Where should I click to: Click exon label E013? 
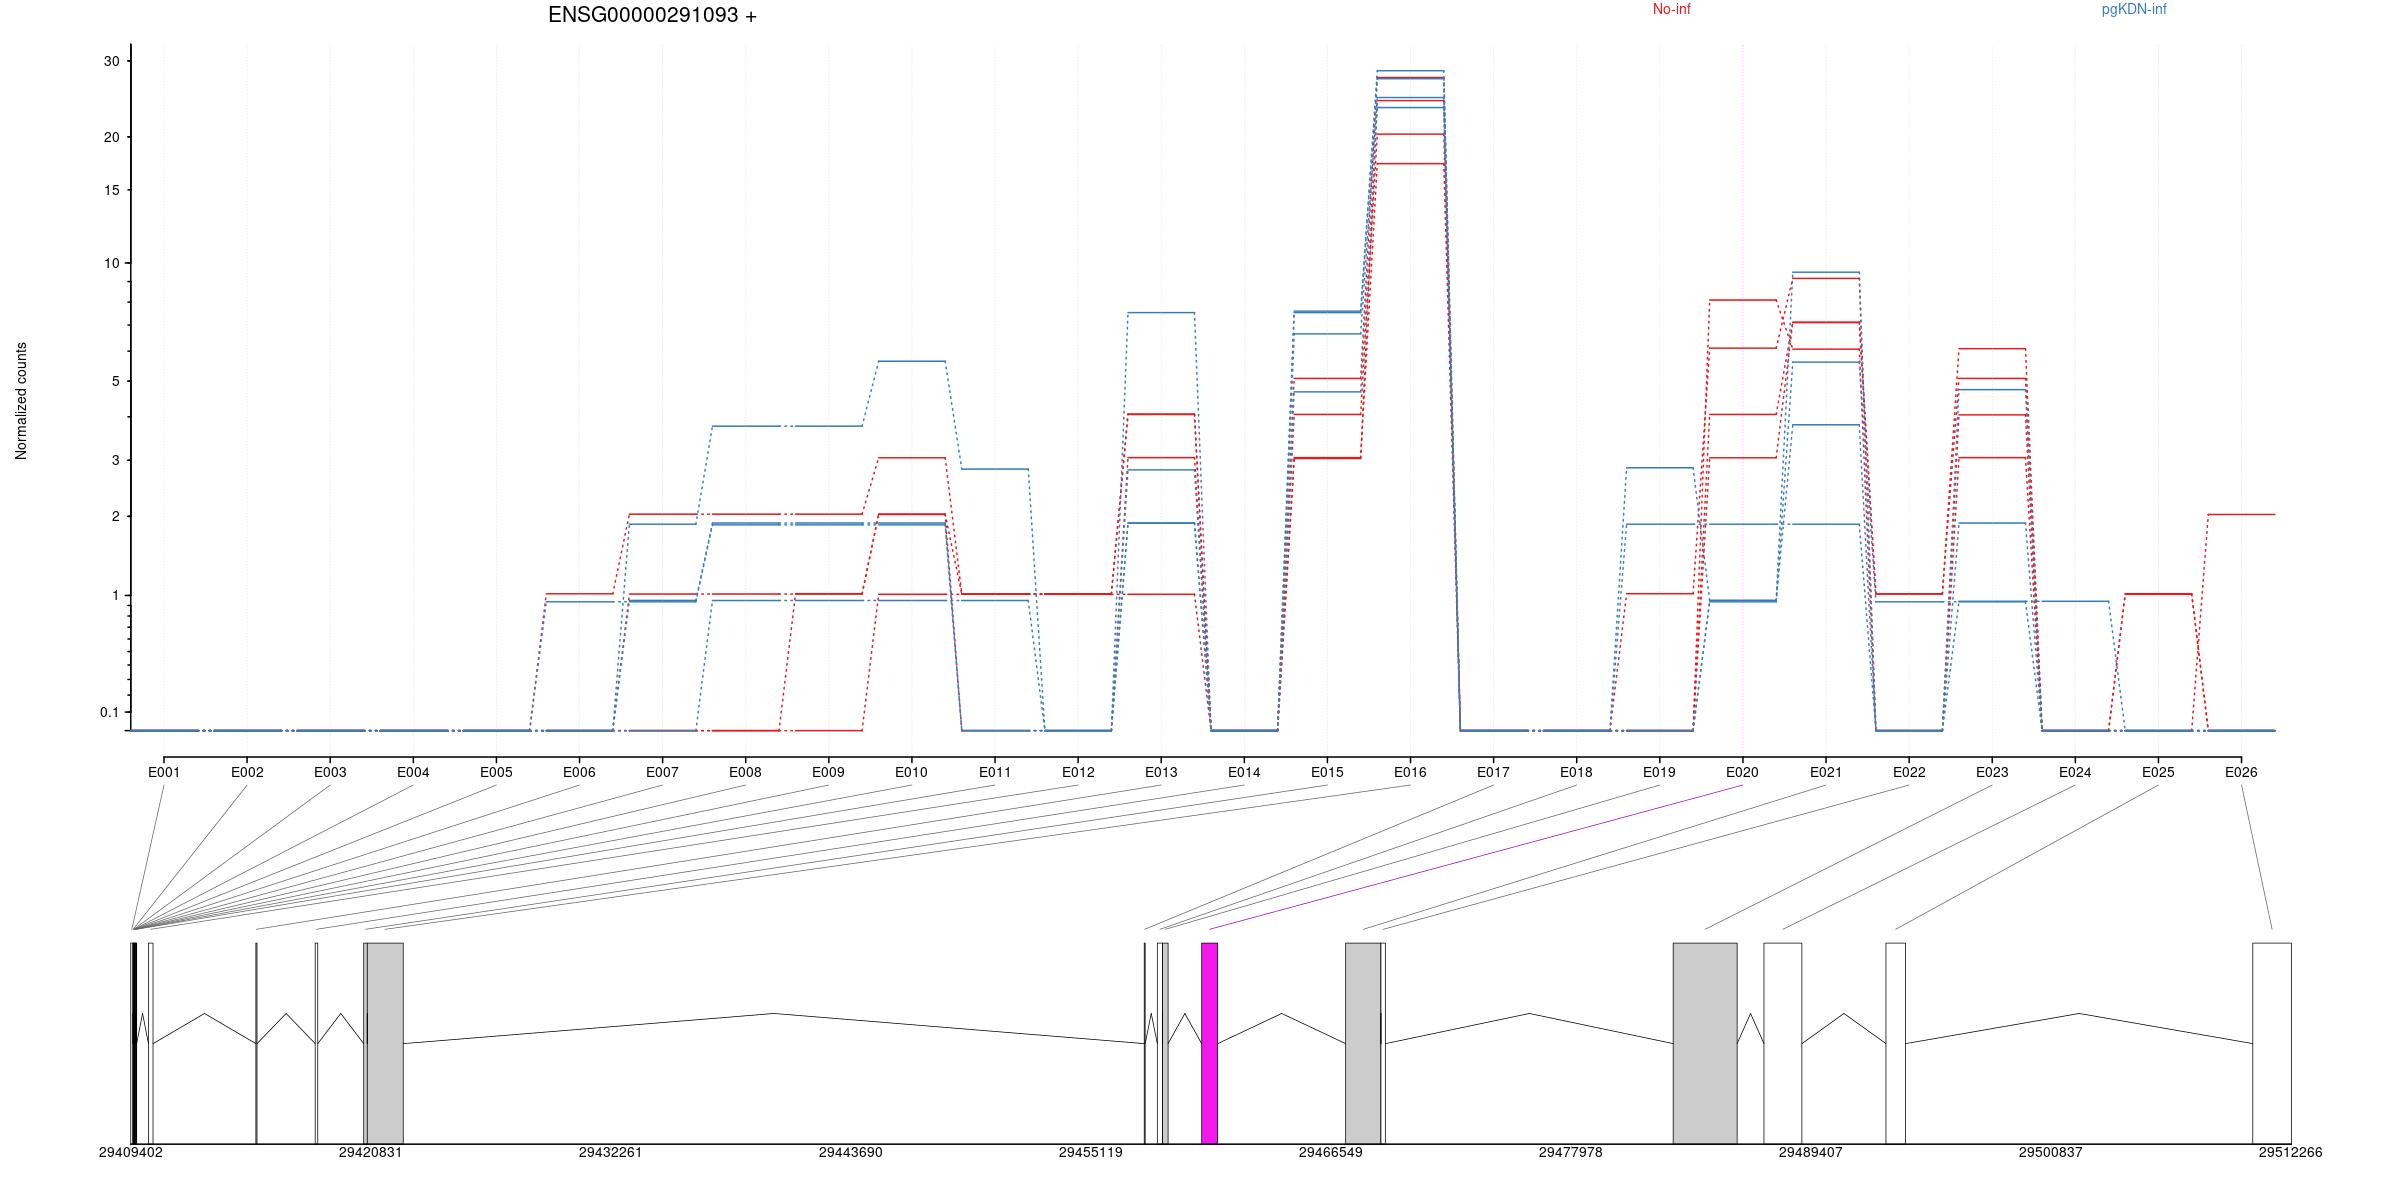click(x=1161, y=772)
